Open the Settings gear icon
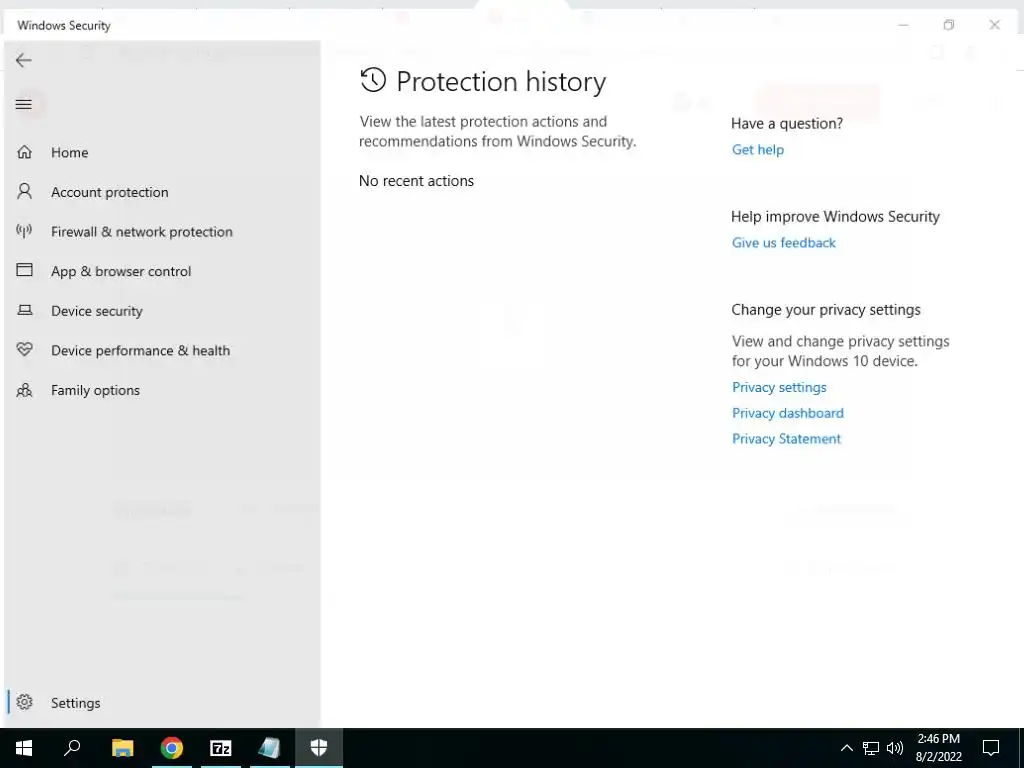1024x768 pixels. [24, 702]
